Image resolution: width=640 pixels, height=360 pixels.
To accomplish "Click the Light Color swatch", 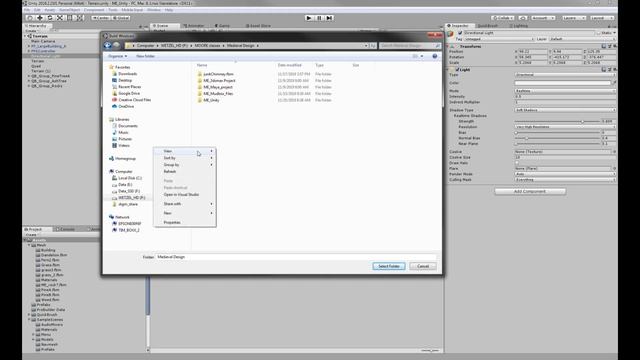I will click(562, 83).
